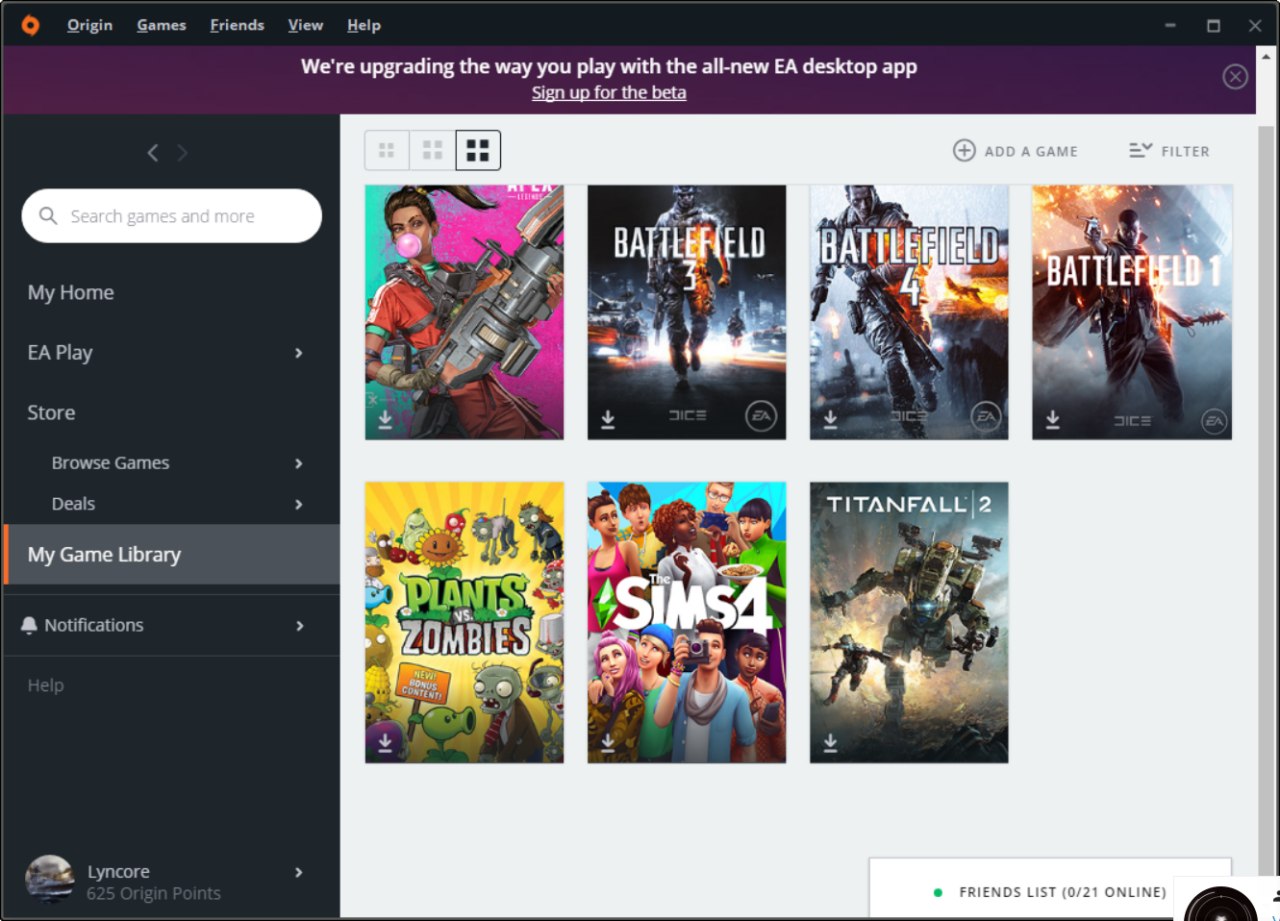The width and height of the screenshot is (1280, 921).
Task: Click the search games input field
Action: 172,216
